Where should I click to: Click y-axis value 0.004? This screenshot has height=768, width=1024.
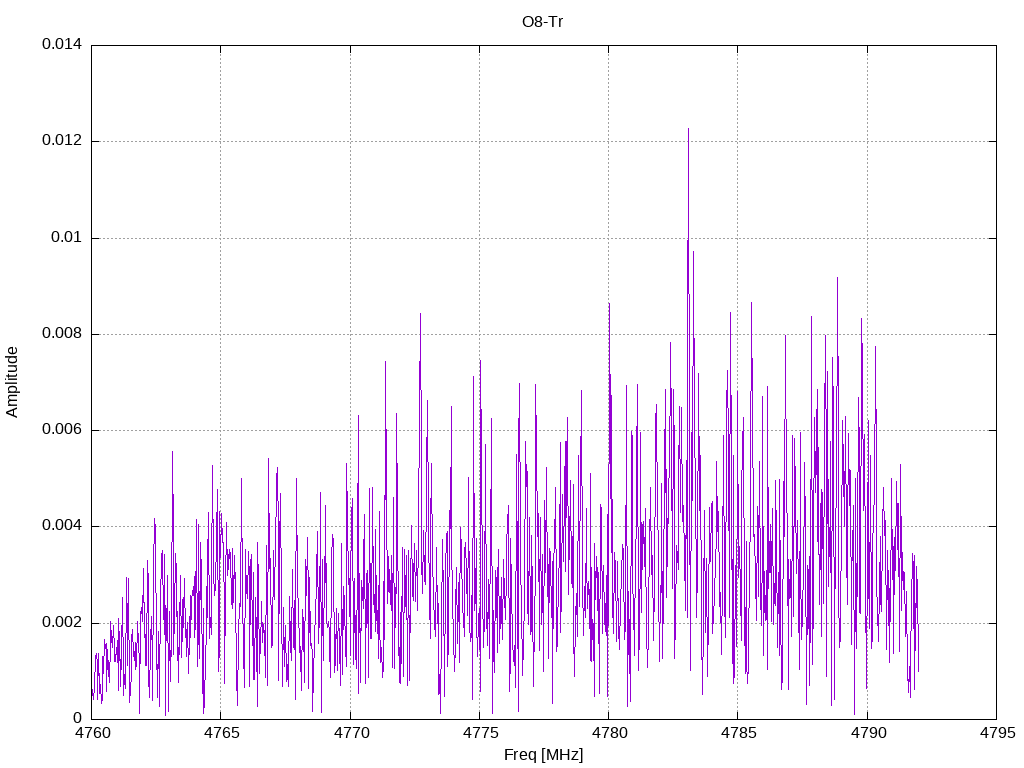click(x=62, y=526)
